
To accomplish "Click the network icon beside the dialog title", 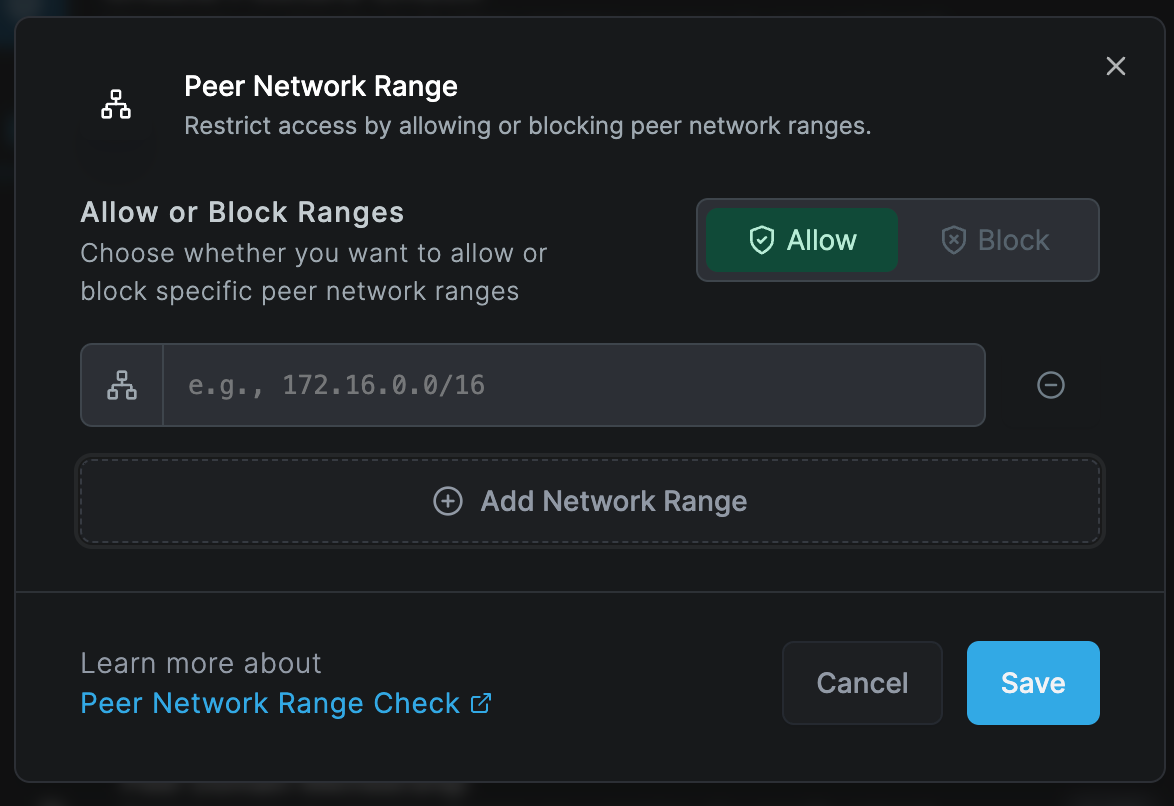I will coord(116,105).
